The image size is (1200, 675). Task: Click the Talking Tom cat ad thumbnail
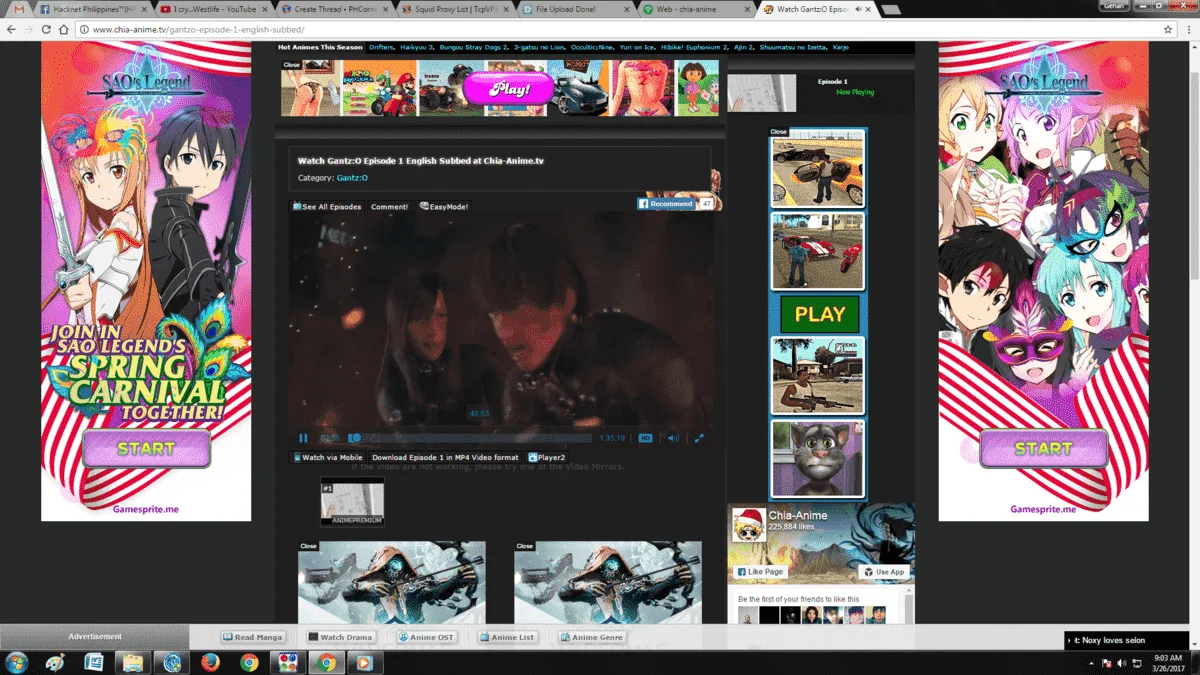point(818,459)
